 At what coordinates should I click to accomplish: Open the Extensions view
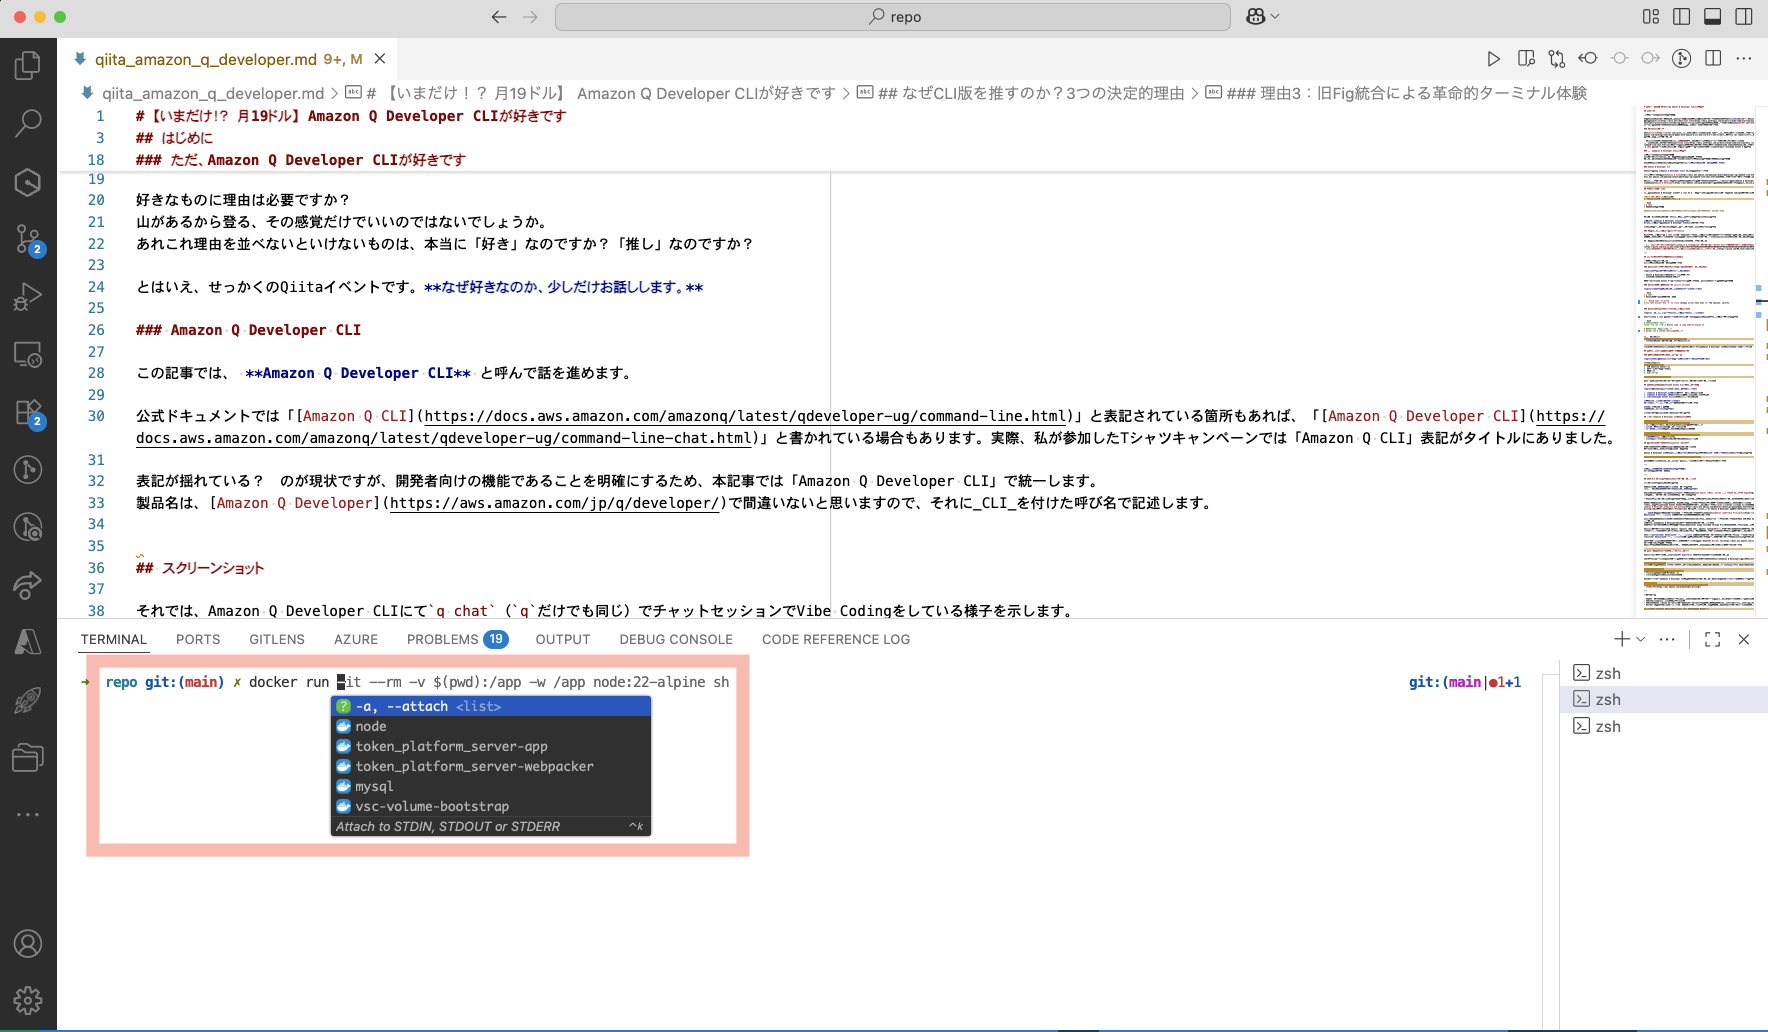[x=28, y=412]
